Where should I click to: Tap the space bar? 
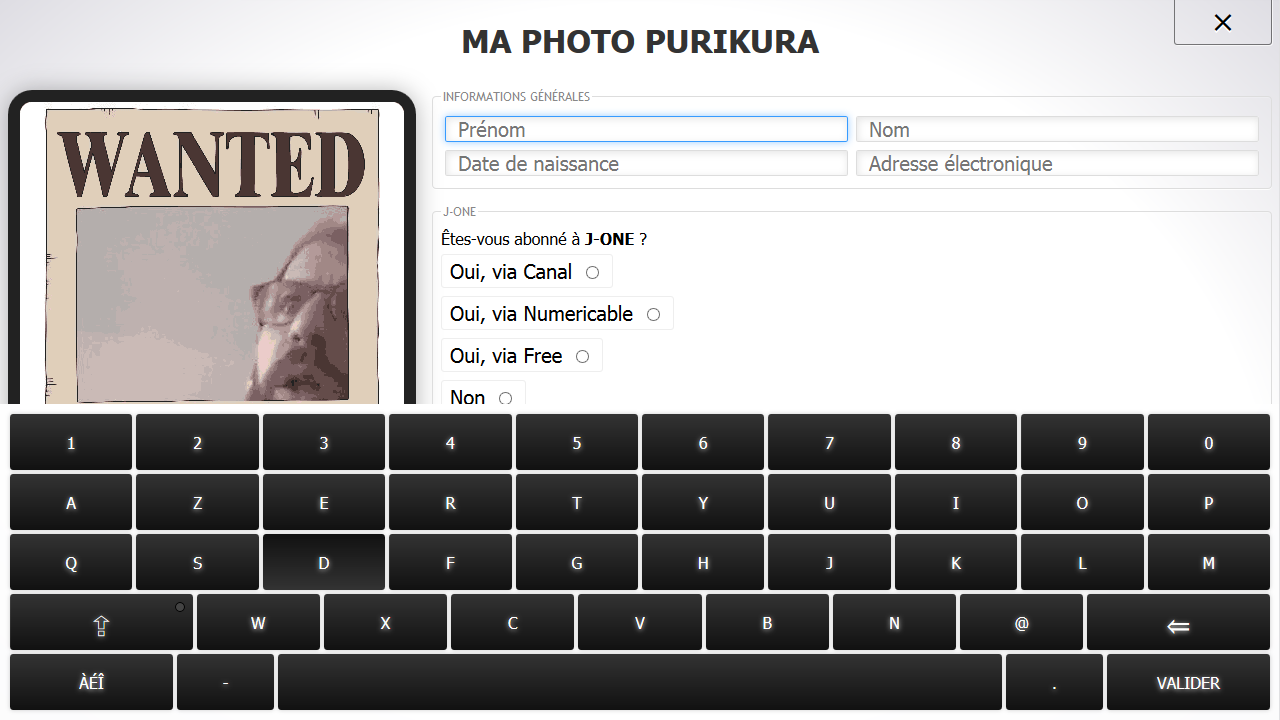(x=640, y=683)
